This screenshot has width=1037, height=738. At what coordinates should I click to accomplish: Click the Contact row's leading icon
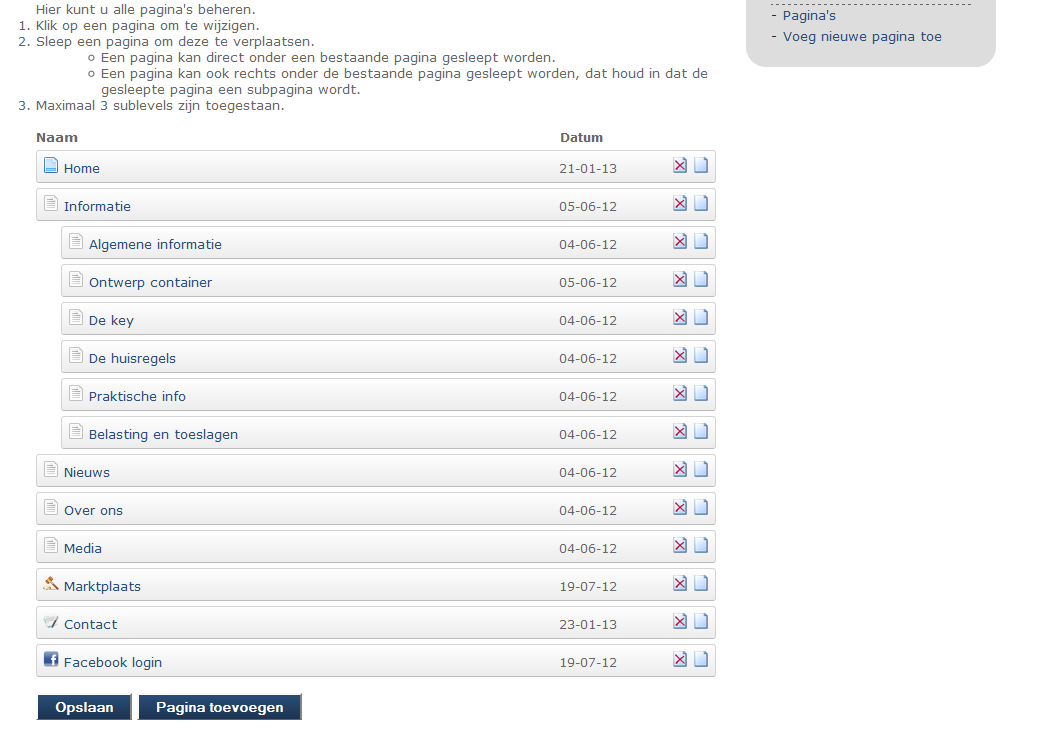(51, 622)
